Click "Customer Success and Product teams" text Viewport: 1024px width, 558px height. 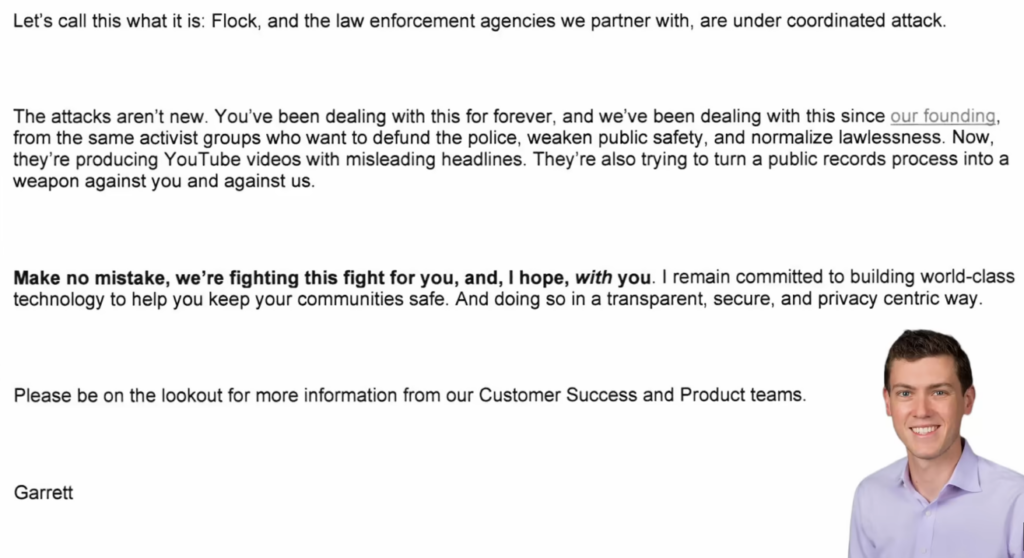[x=641, y=395]
